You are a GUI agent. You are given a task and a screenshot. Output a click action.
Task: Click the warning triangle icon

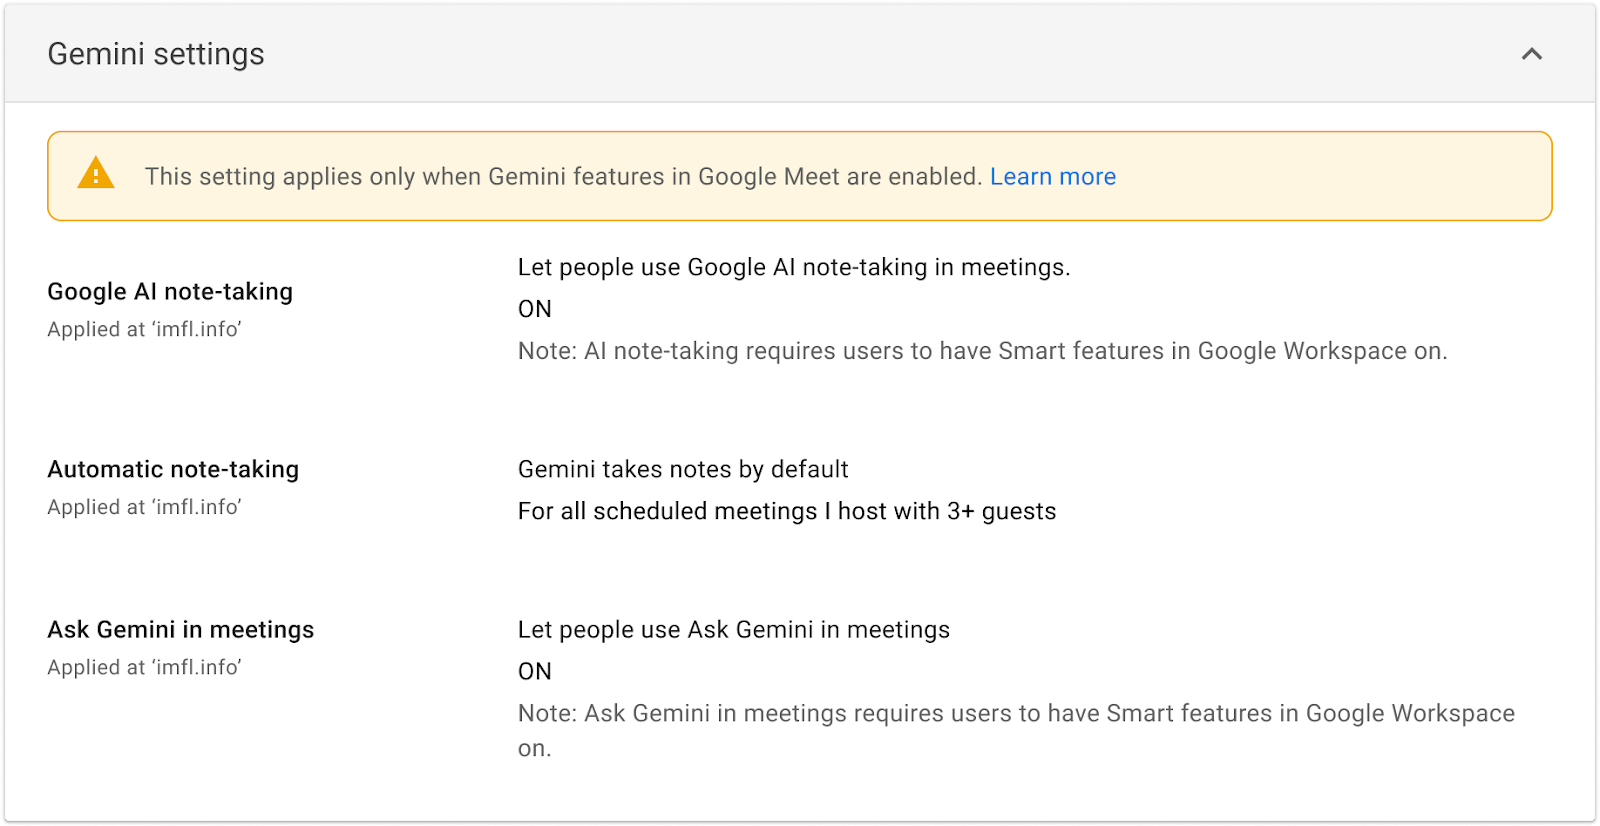click(x=97, y=175)
